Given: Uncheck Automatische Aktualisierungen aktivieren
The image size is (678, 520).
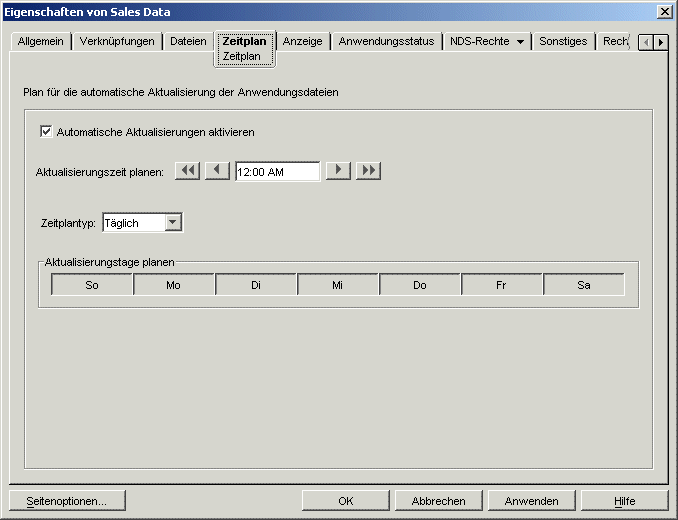Looking at the screenshot, I should pyautogui.click(x=46, y=131).
